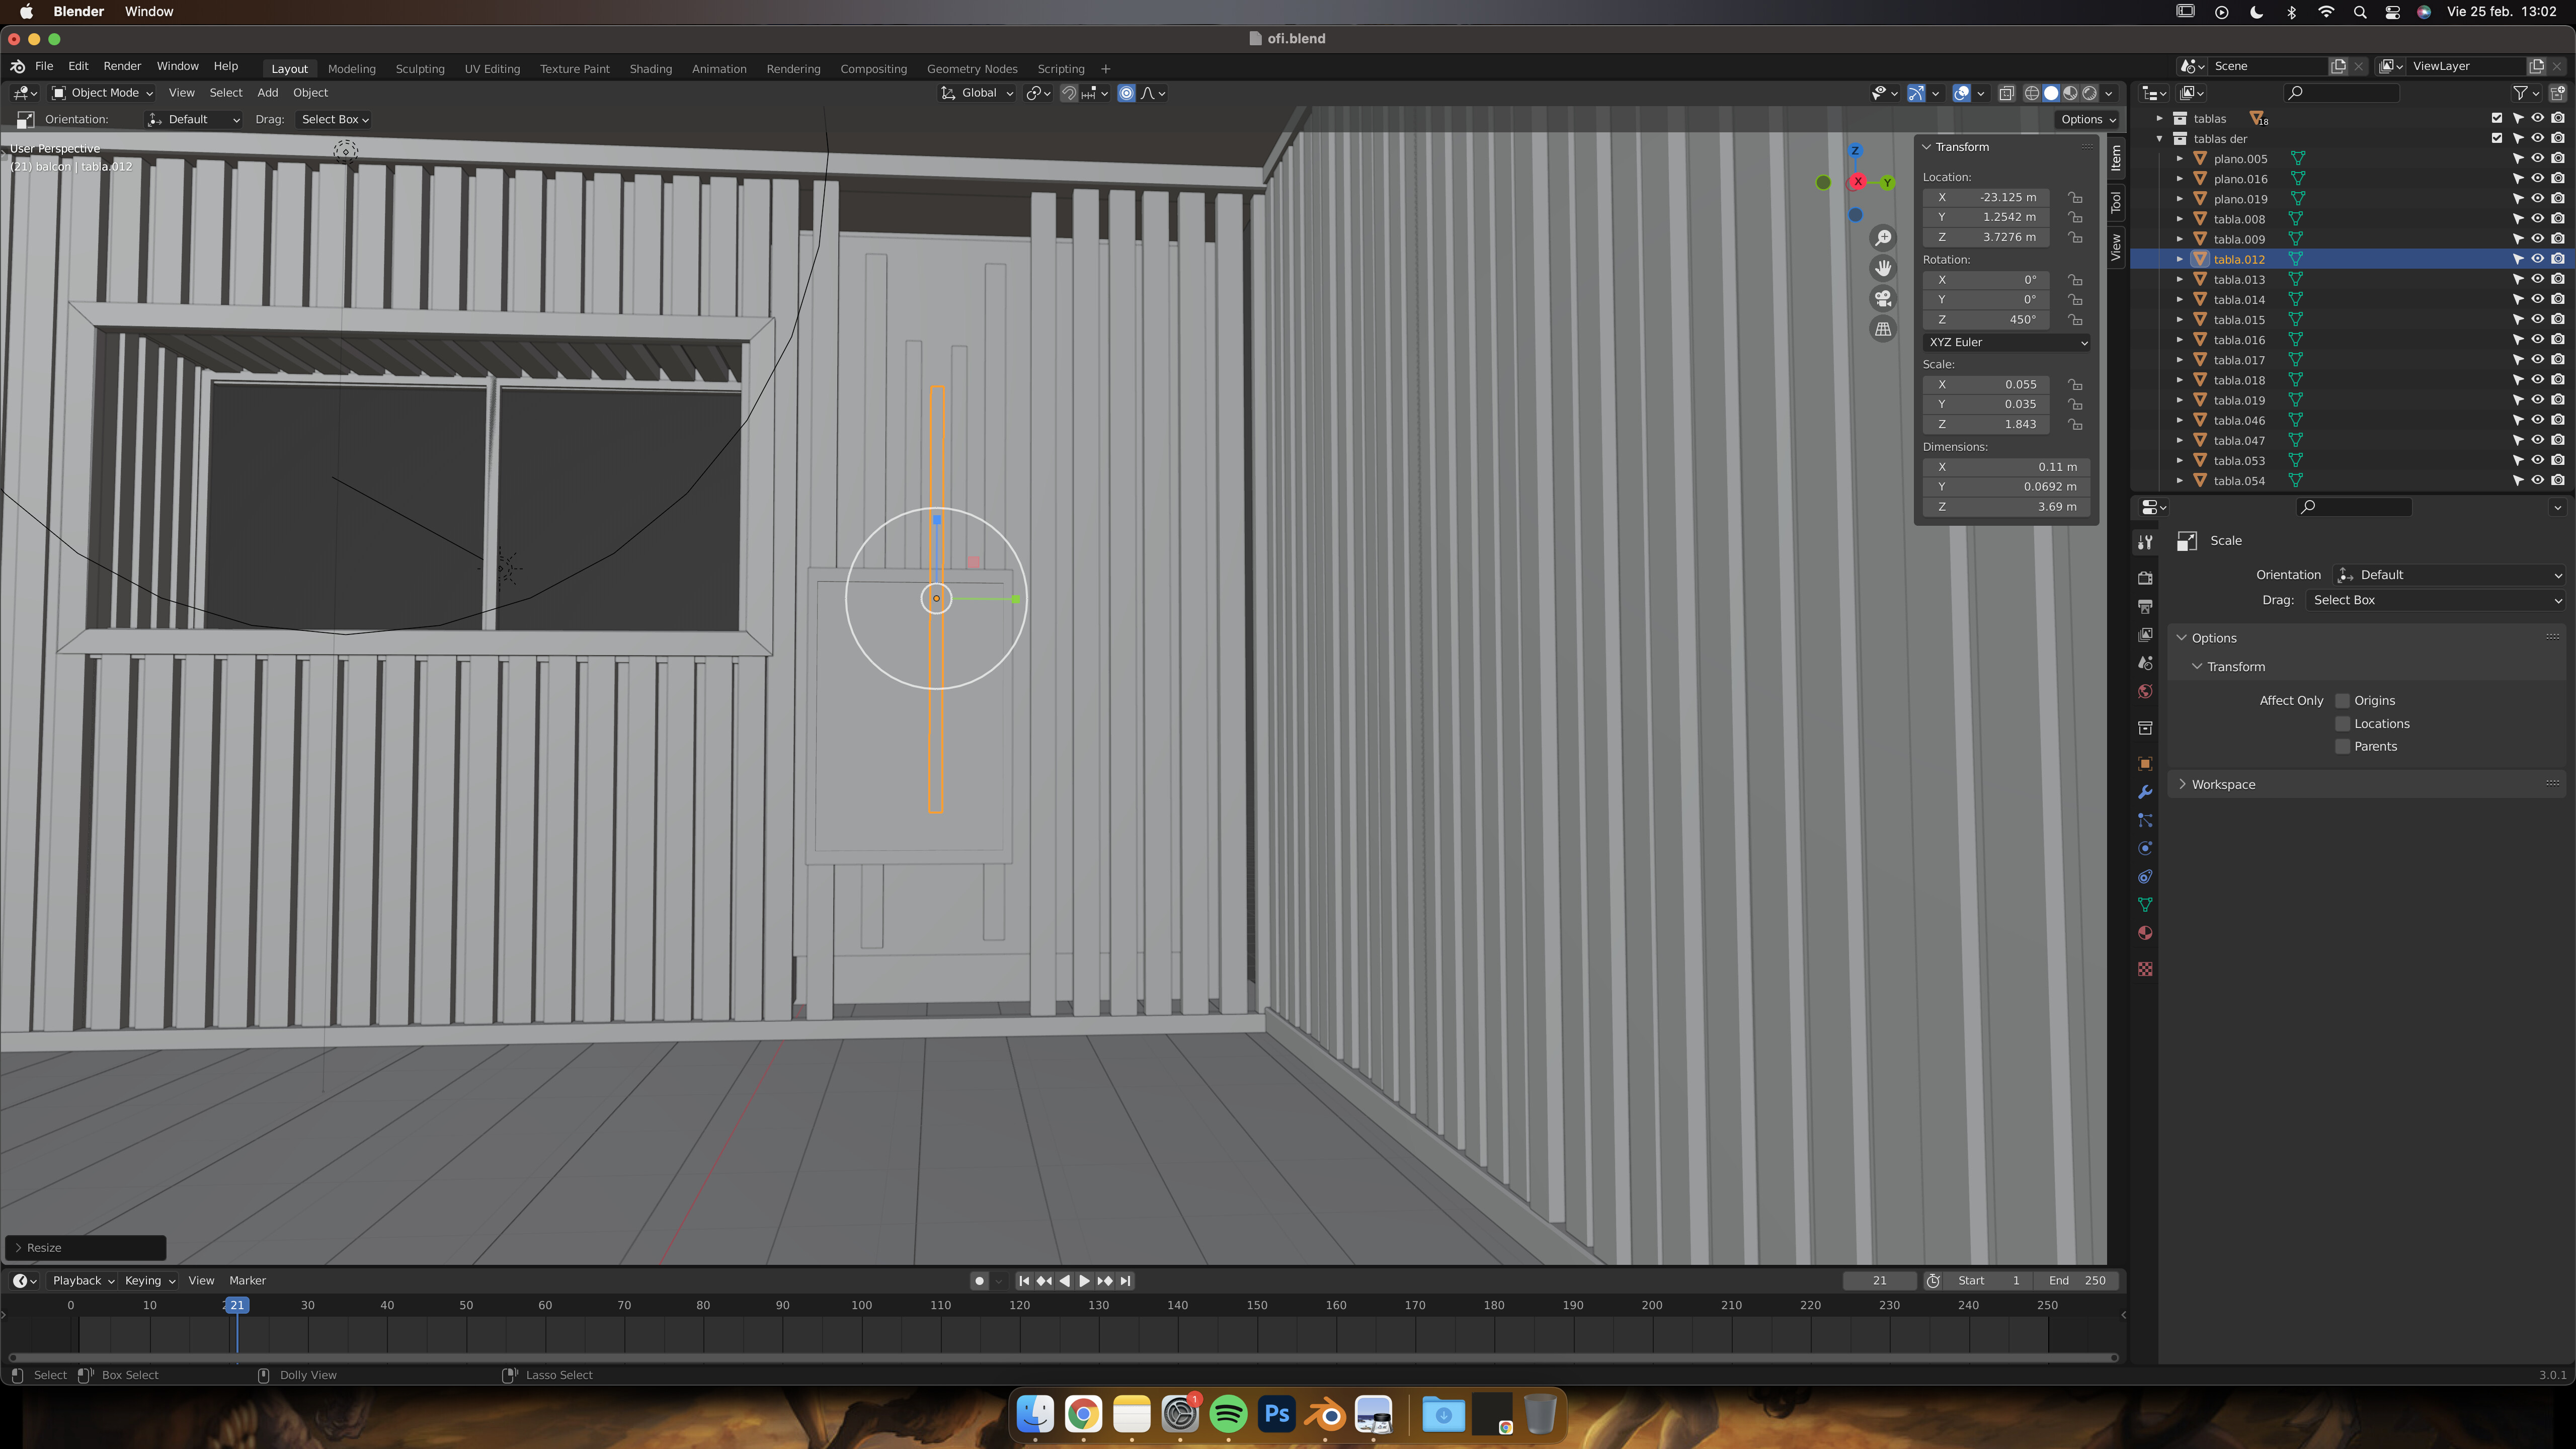The image size is (2576, 1449).
Task: Click the Zoom magnifier viewport gizmo icon
Action: click(x=1883, y=238)
